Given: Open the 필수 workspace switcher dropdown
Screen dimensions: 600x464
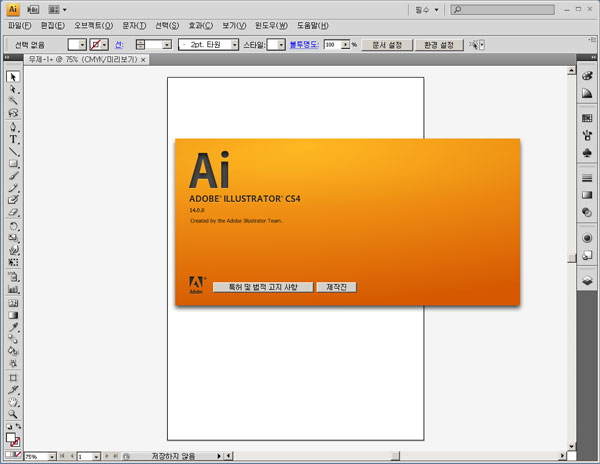Looking at the screenshot, I should coord(430,9).
